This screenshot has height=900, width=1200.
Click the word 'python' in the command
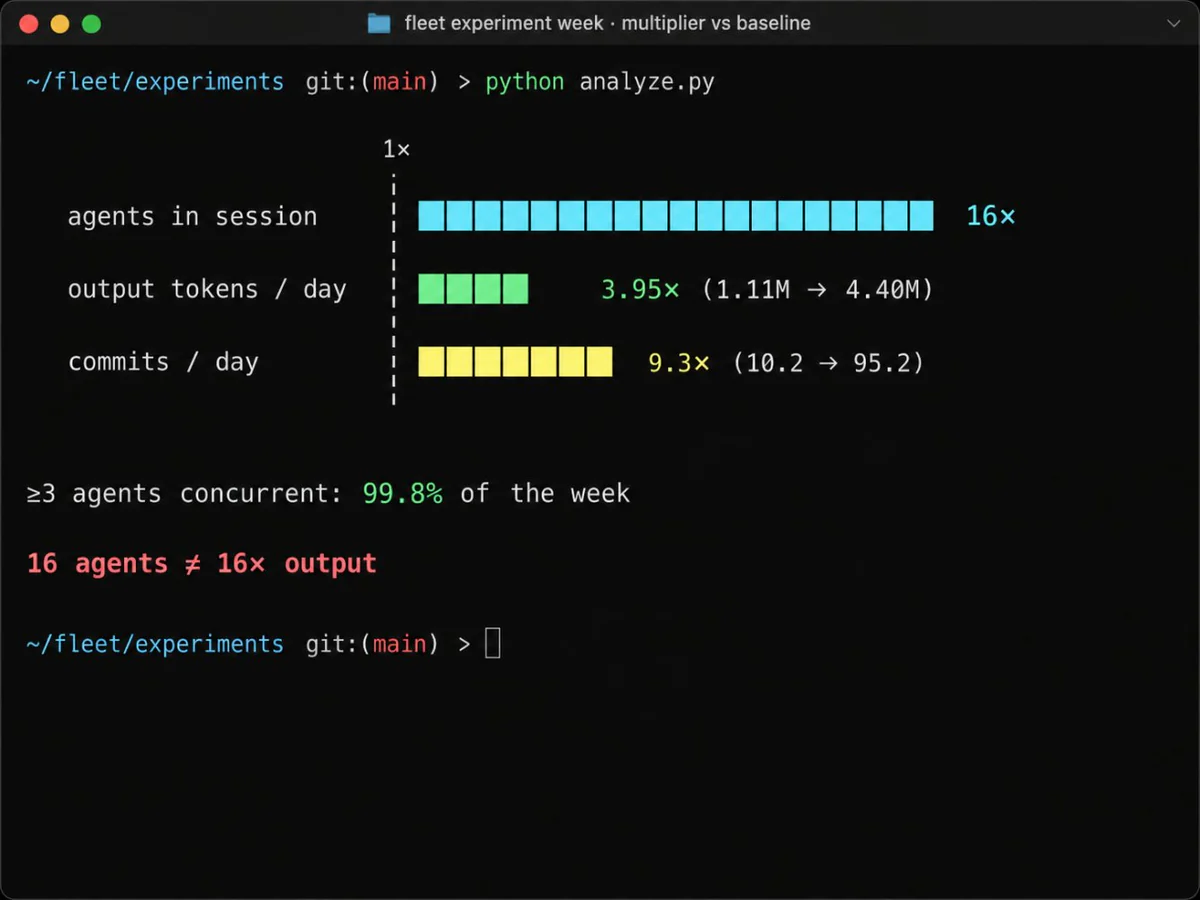pyautogui.click(x=525, y=82)
